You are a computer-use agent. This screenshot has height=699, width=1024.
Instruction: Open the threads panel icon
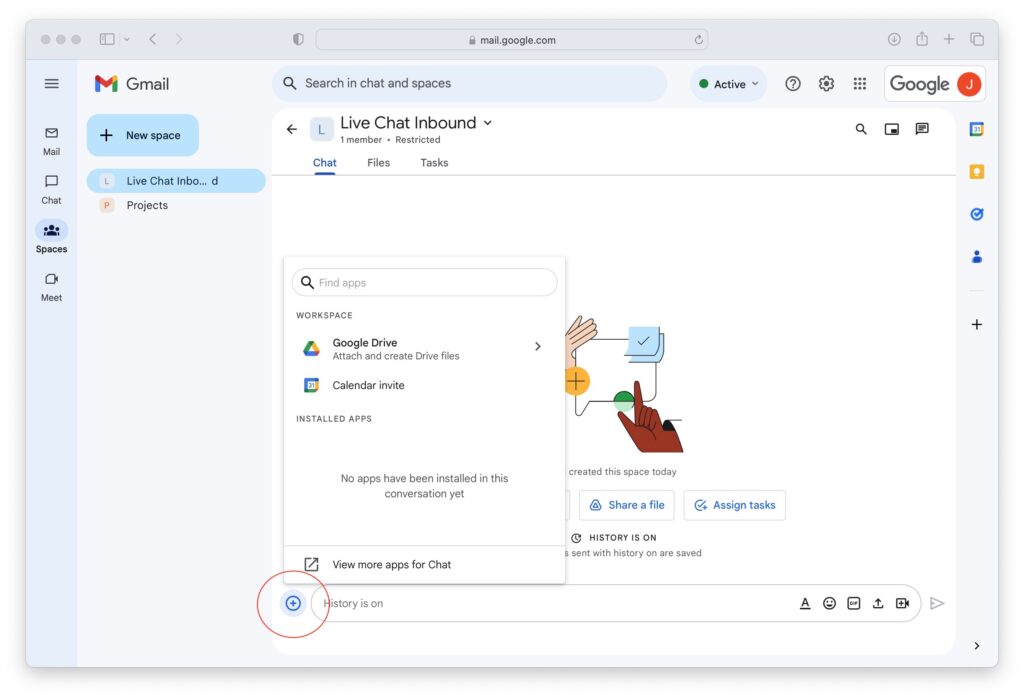click(x=922, y=129)
